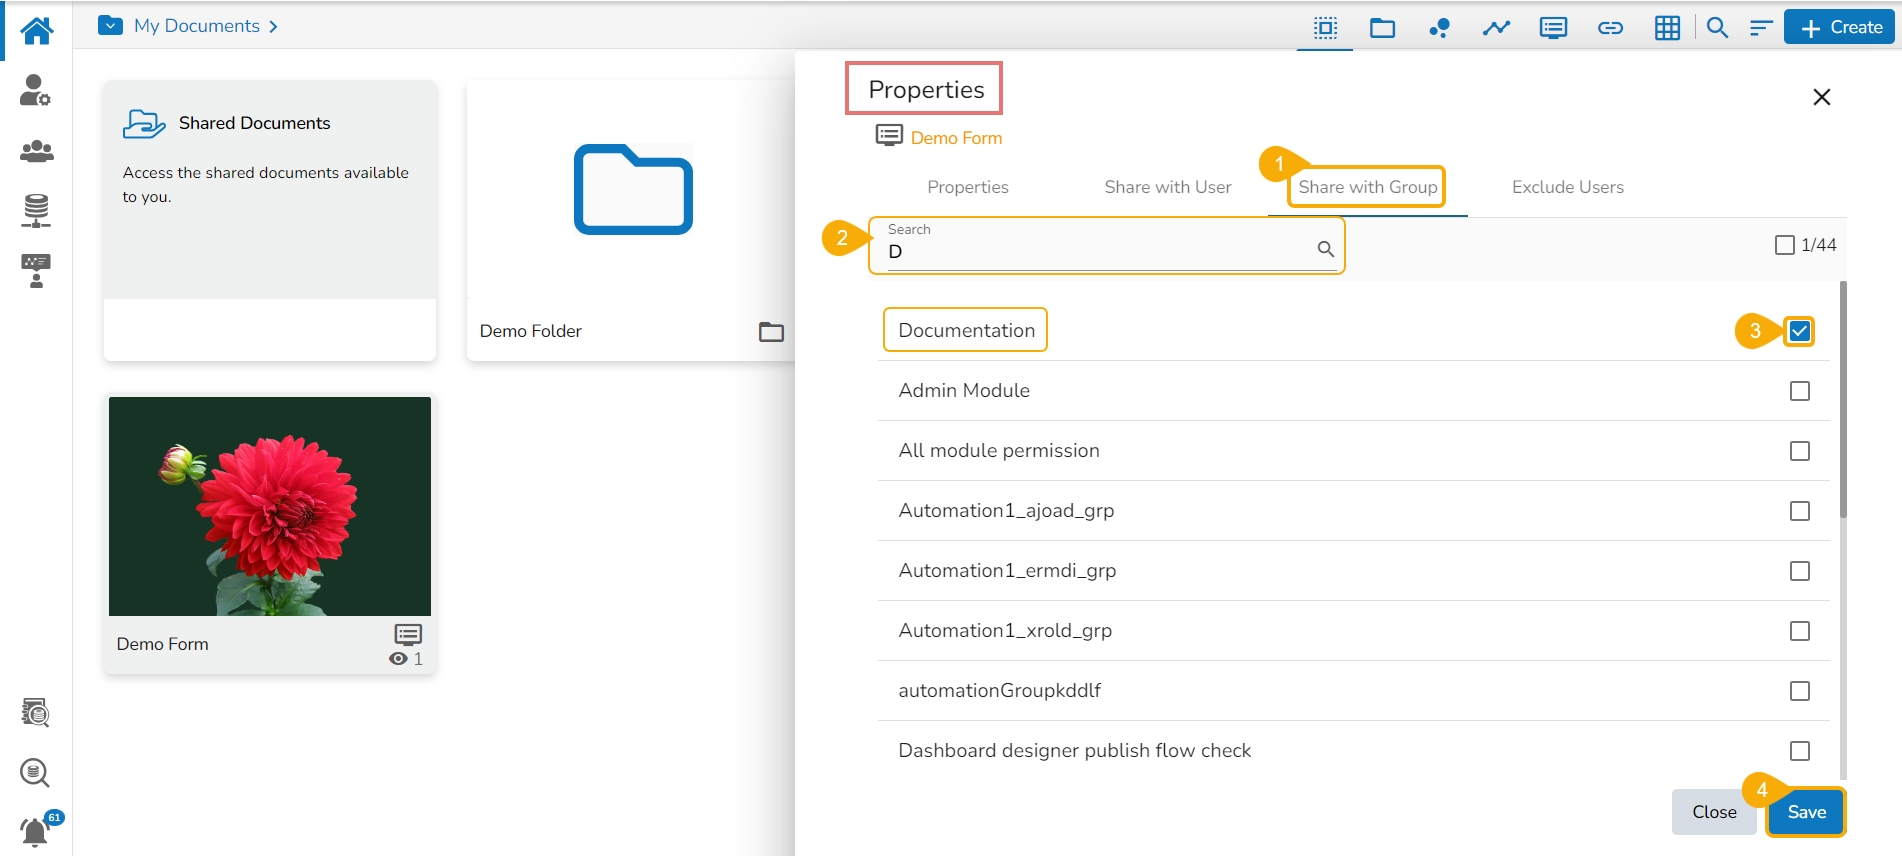Open the data server icon in sidebar
The image size is (1902, 856).
pos(36,211)
